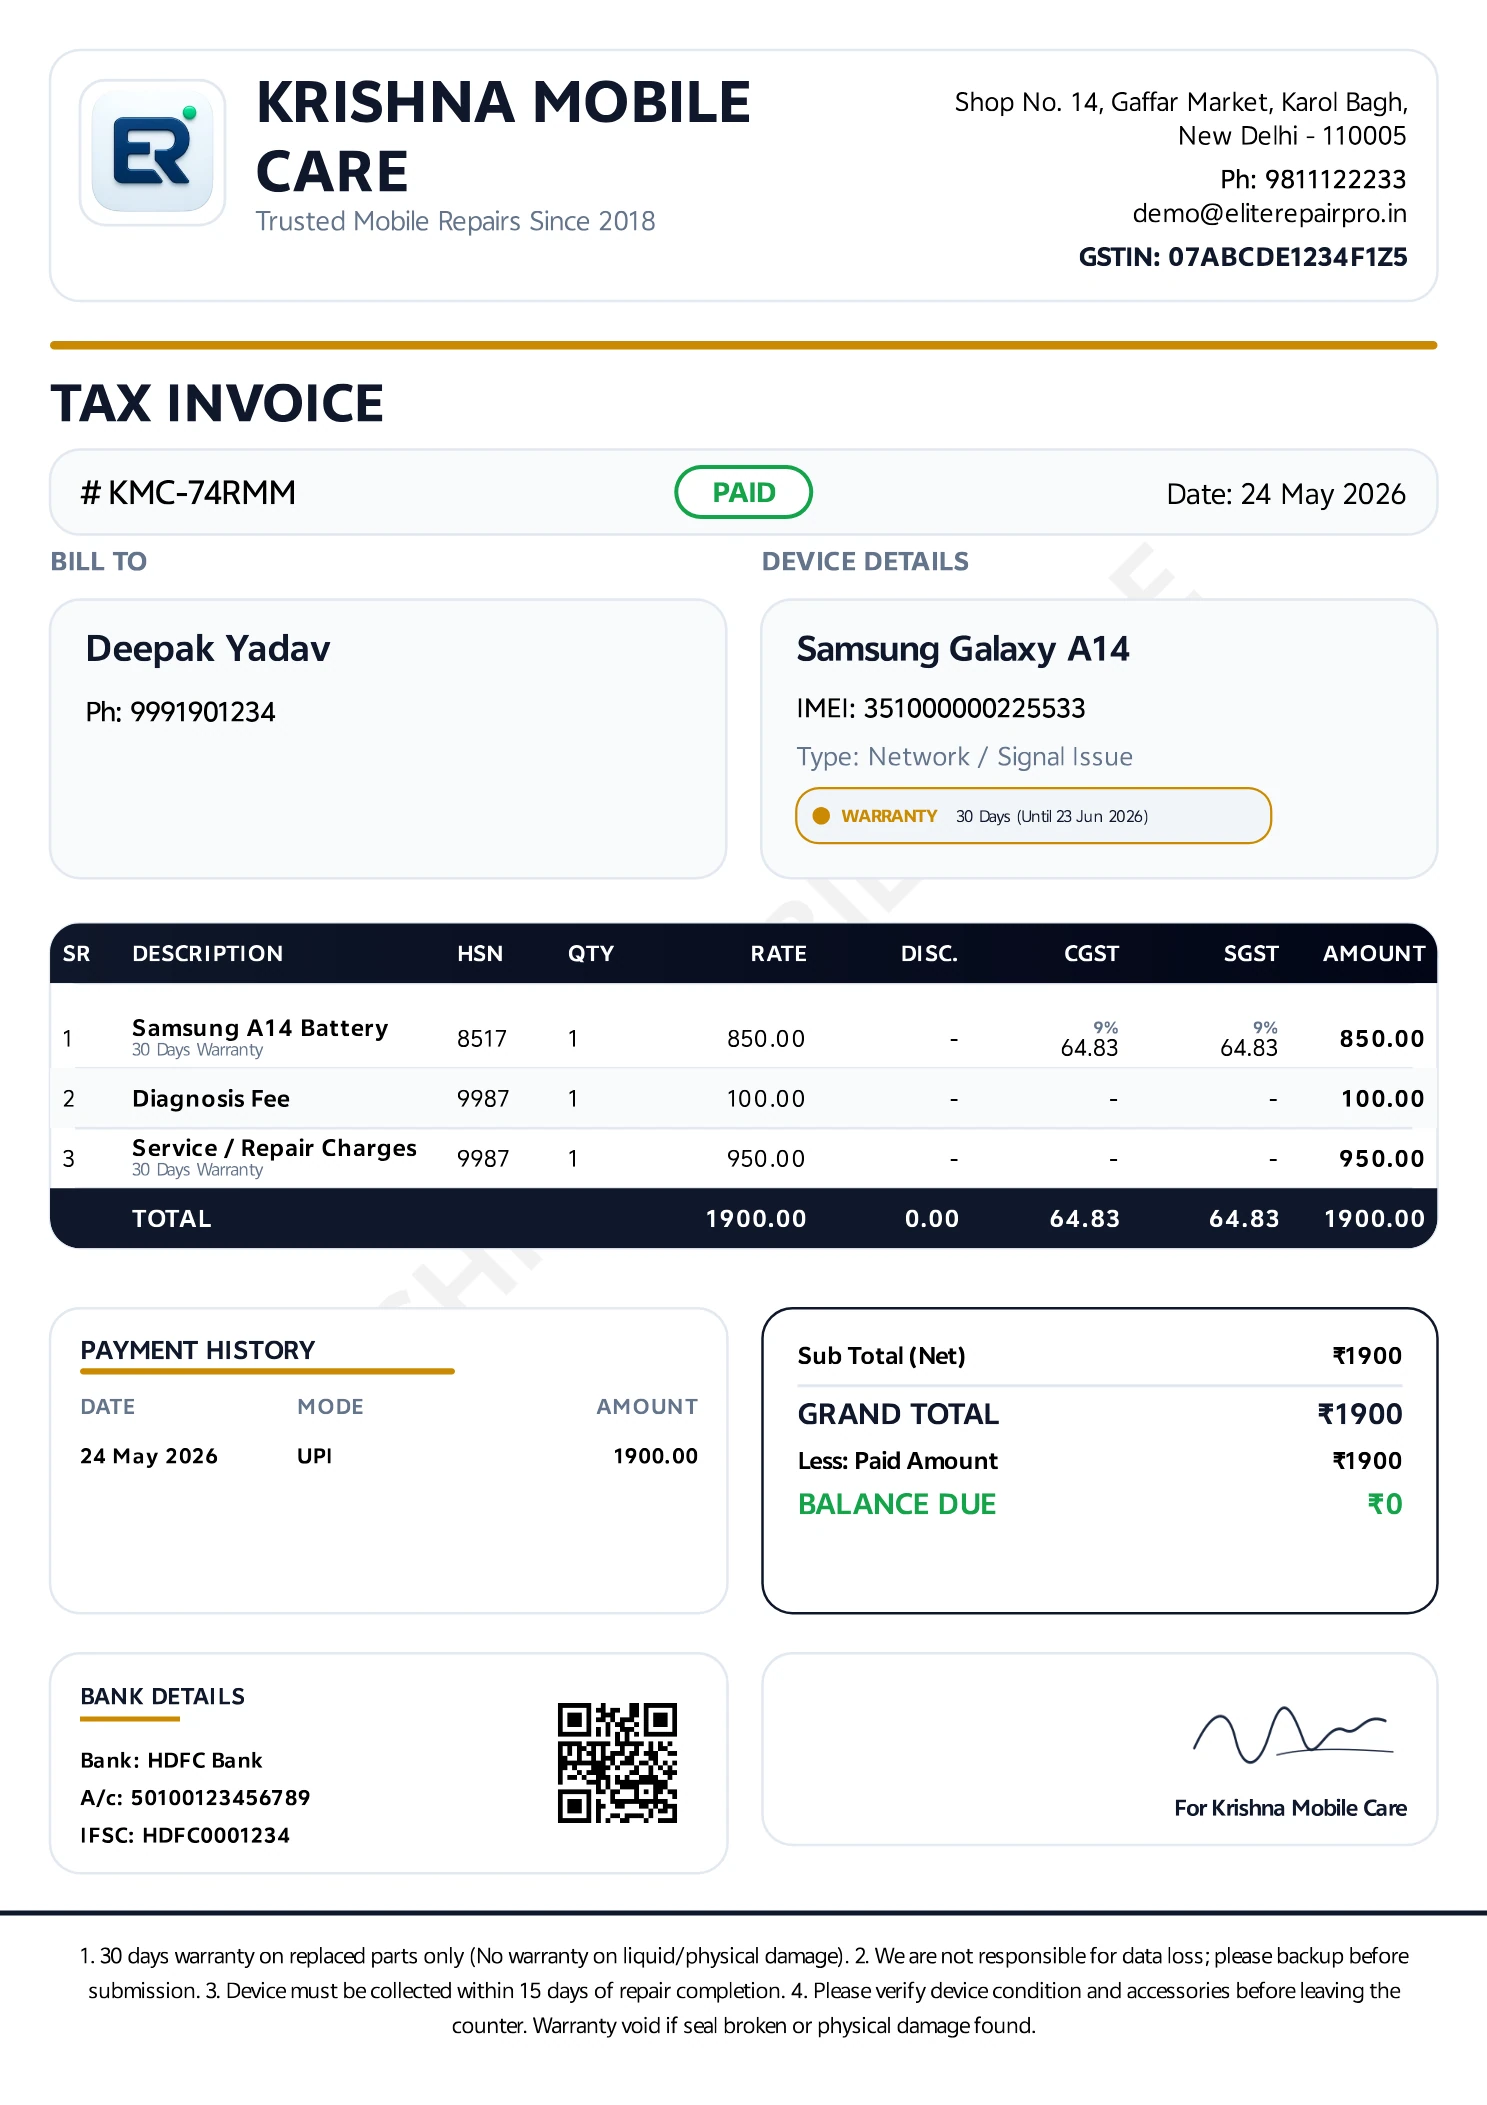The image size is (1487, 2105).
Task: Select the GSTIN 07ABCDE1234F1Z5 text
Action: click(1242, 257)
